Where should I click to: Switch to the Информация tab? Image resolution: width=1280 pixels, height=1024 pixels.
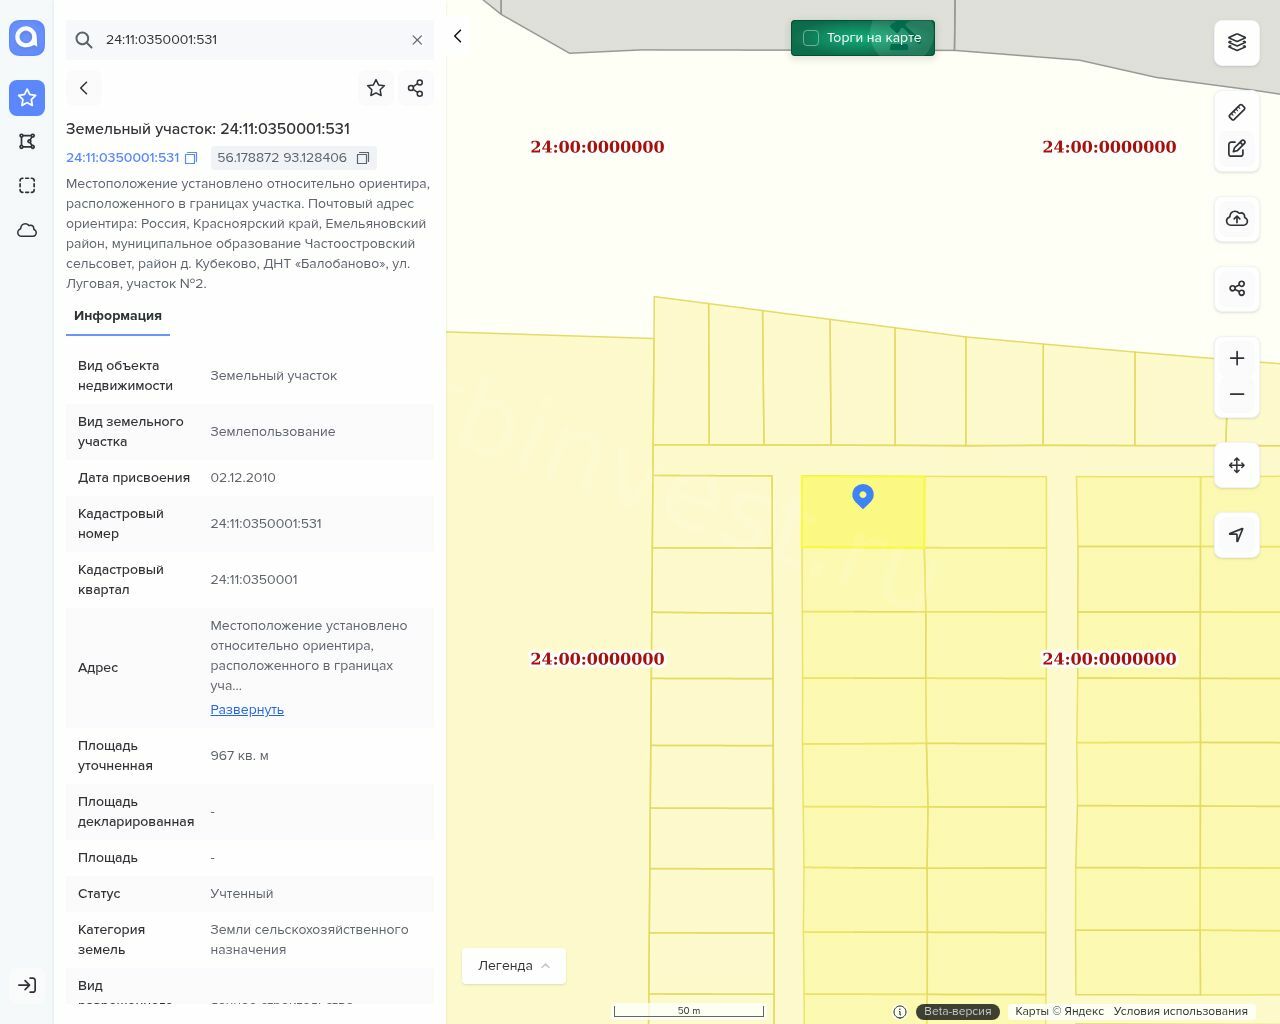[118, 316]
